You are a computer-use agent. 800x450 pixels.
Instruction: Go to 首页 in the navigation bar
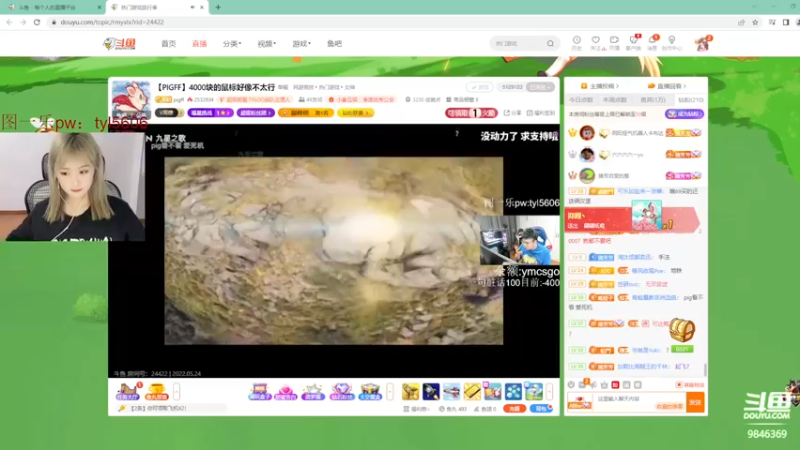[168, 44]
